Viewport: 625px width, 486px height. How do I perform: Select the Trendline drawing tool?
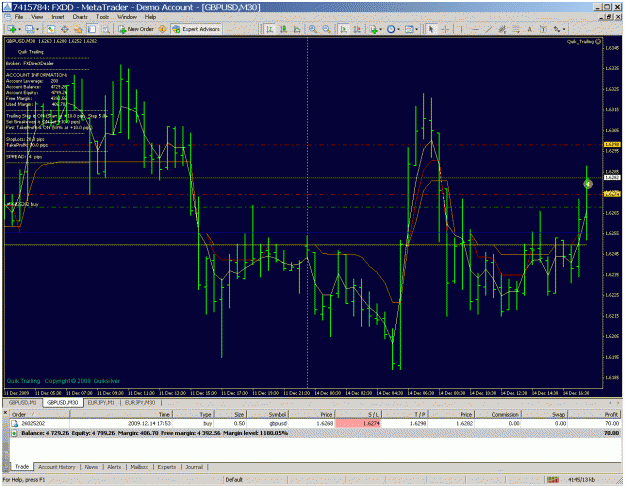[489, 29]
